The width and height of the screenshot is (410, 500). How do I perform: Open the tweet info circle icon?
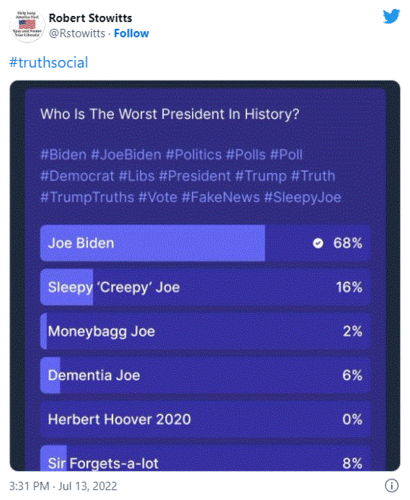pyautogui.click(x=392, y=486)
